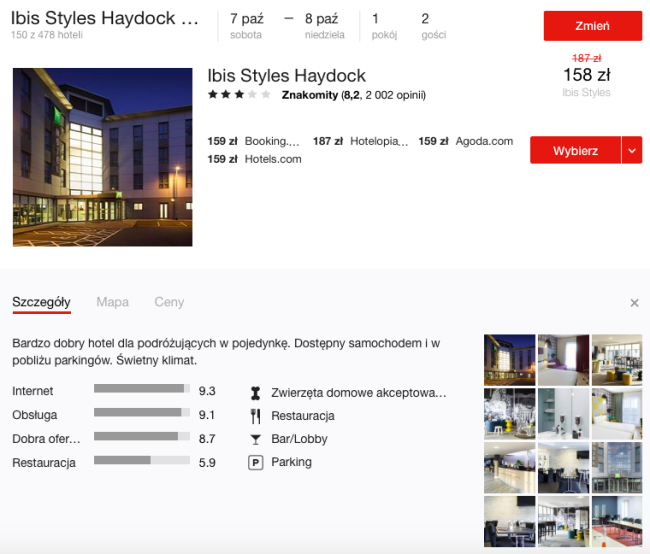Click the 159 zł Agoda.com price offer
The width and height of the screenshot is (650, 554).
466,141
